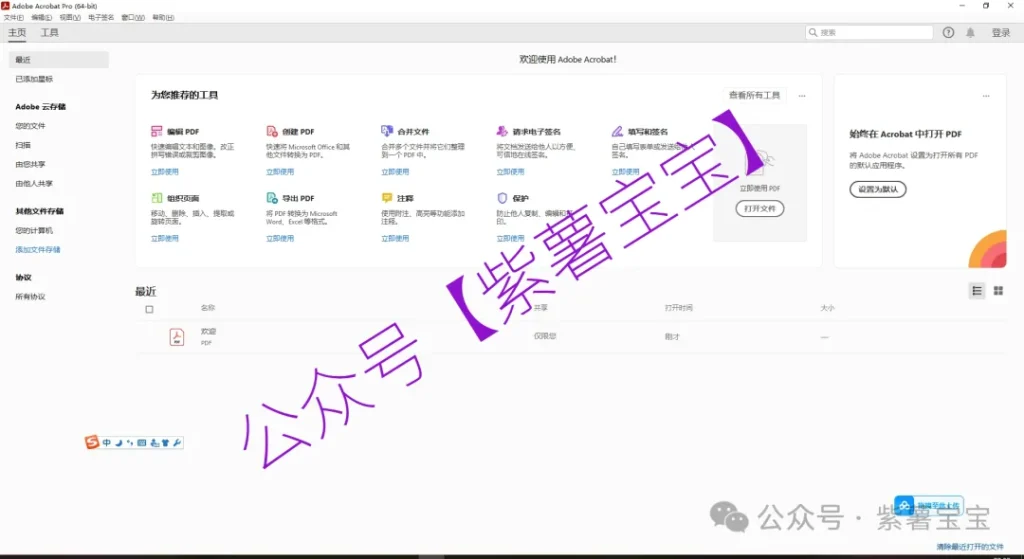Open the 填写和签名 tool icon
Screen dimensions: 1024x559
(618, 132)
